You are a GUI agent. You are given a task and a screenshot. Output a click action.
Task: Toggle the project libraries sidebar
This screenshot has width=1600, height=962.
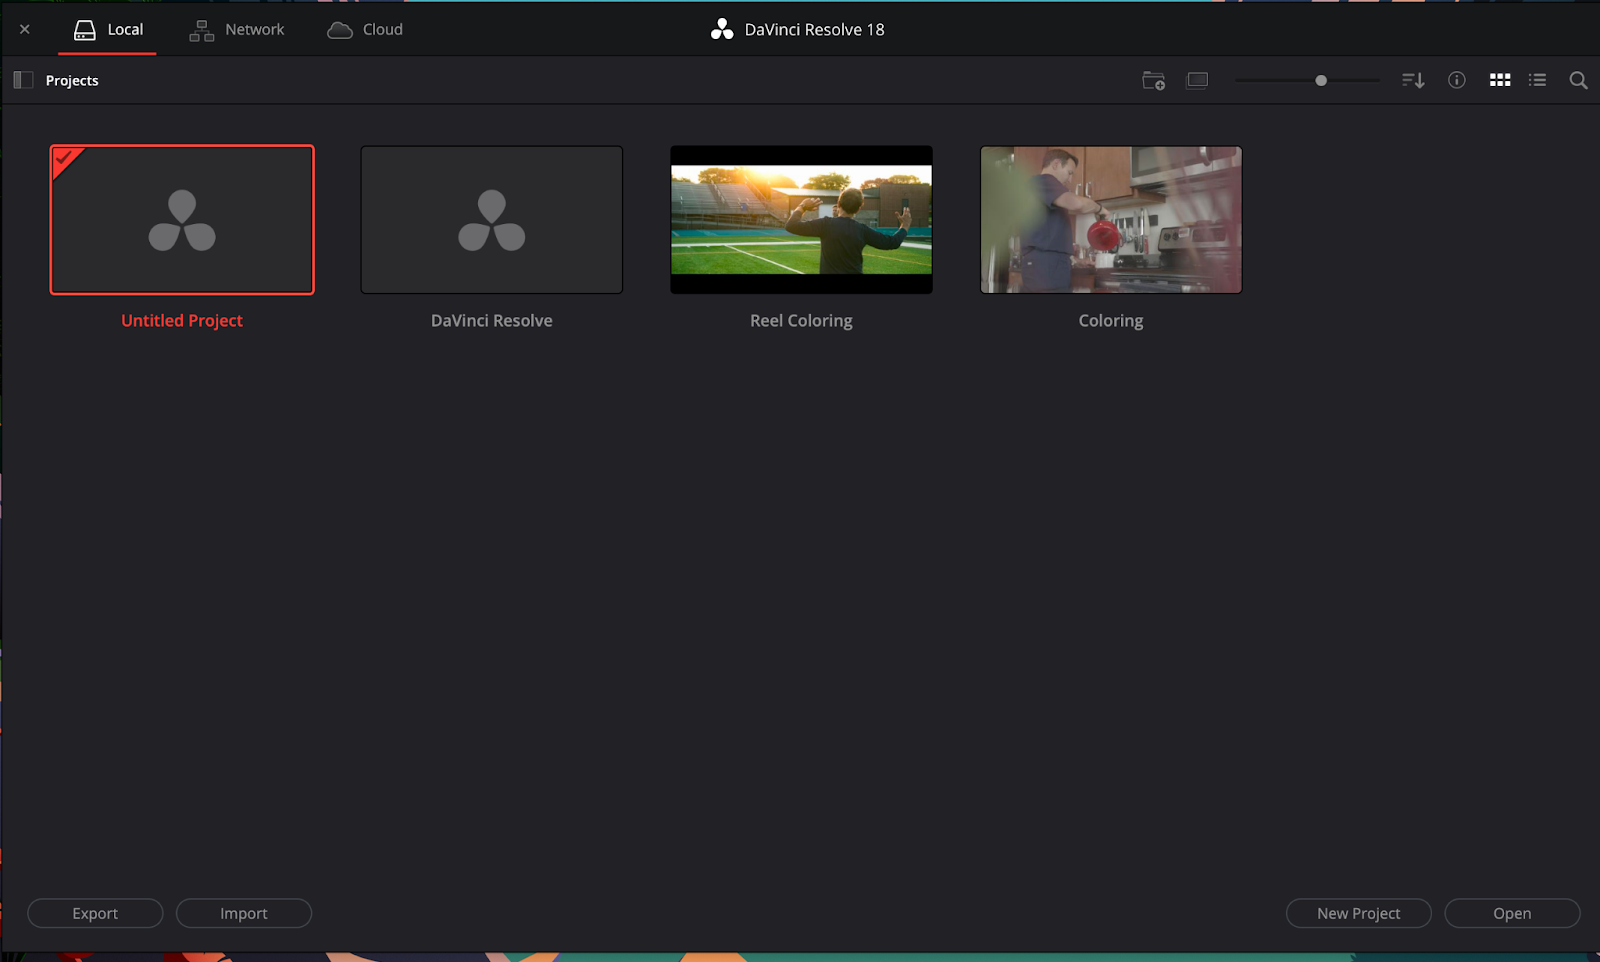point(23,80)
